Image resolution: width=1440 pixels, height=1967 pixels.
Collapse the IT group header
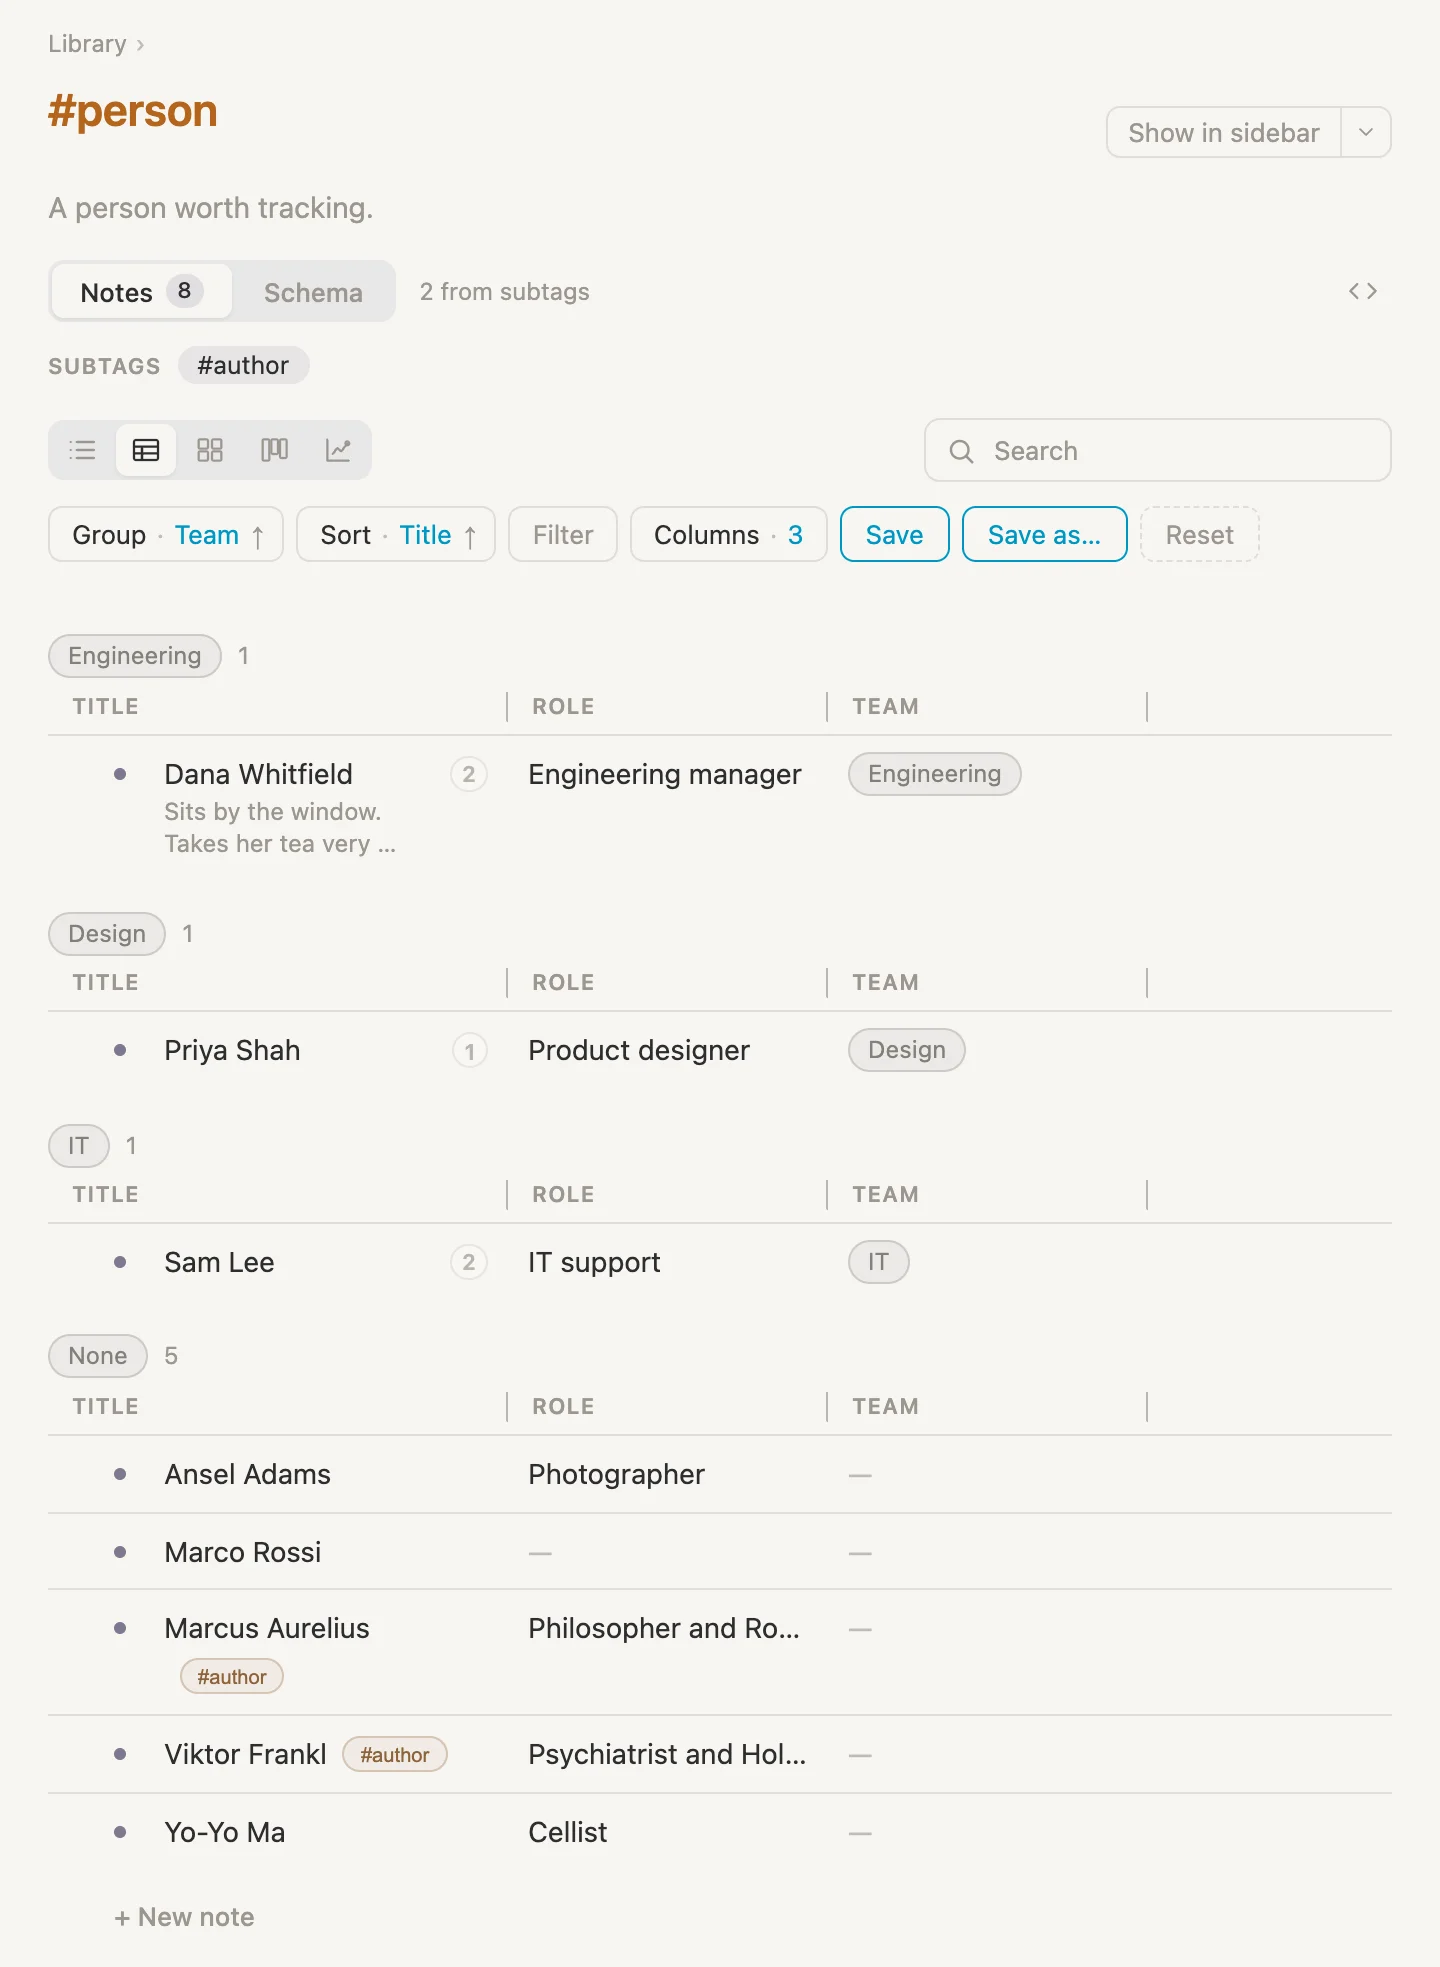[79, 1146]
